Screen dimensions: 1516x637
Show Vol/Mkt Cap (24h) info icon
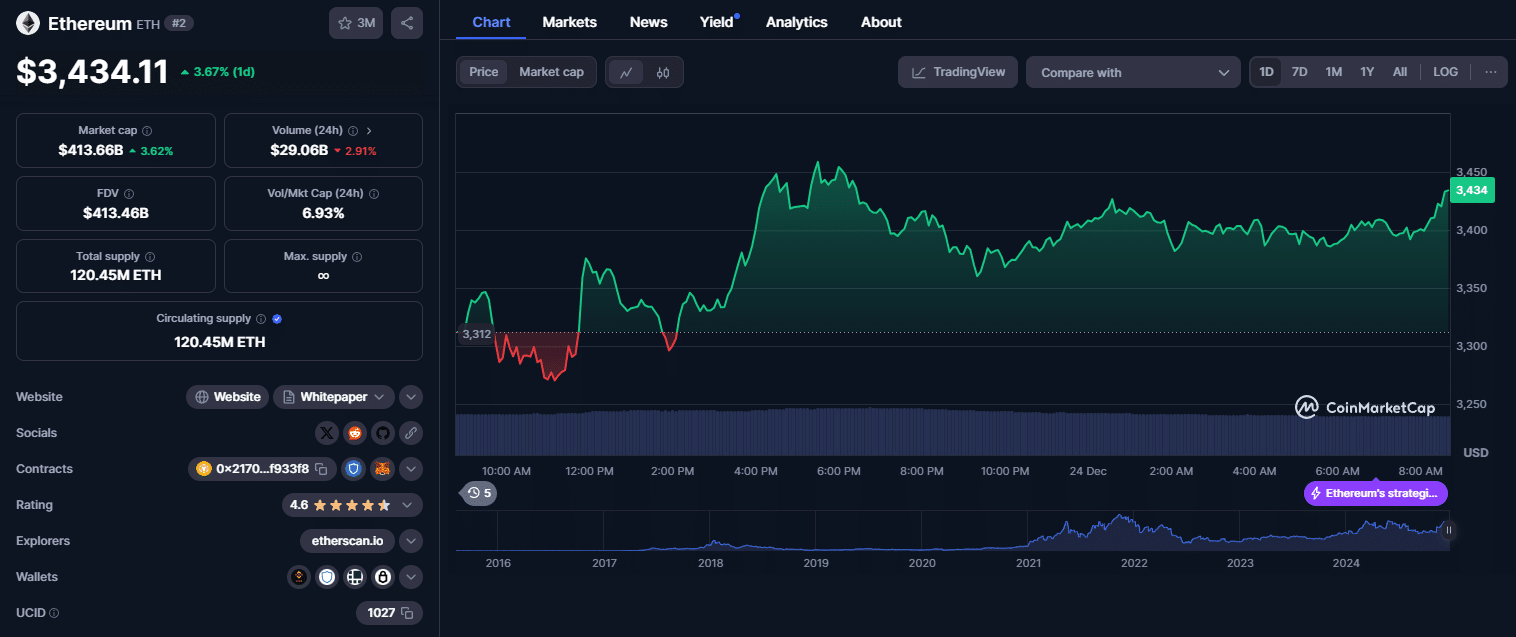[x=374, y=194]
